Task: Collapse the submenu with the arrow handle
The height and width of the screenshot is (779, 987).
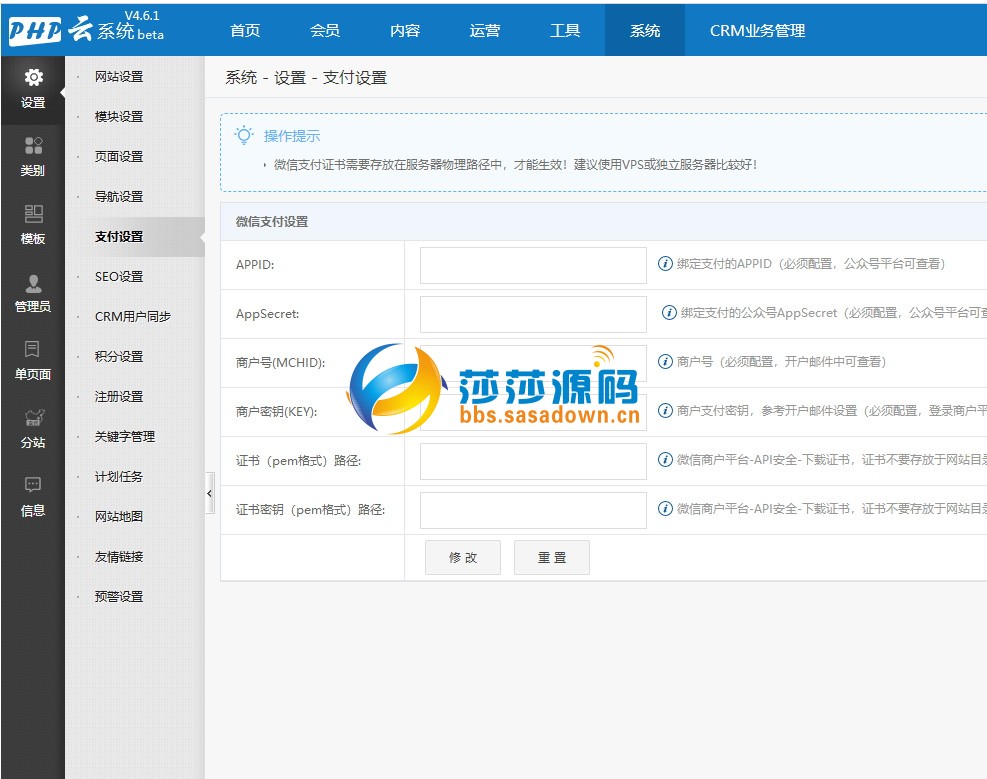Action: click(x=210, y=493)
